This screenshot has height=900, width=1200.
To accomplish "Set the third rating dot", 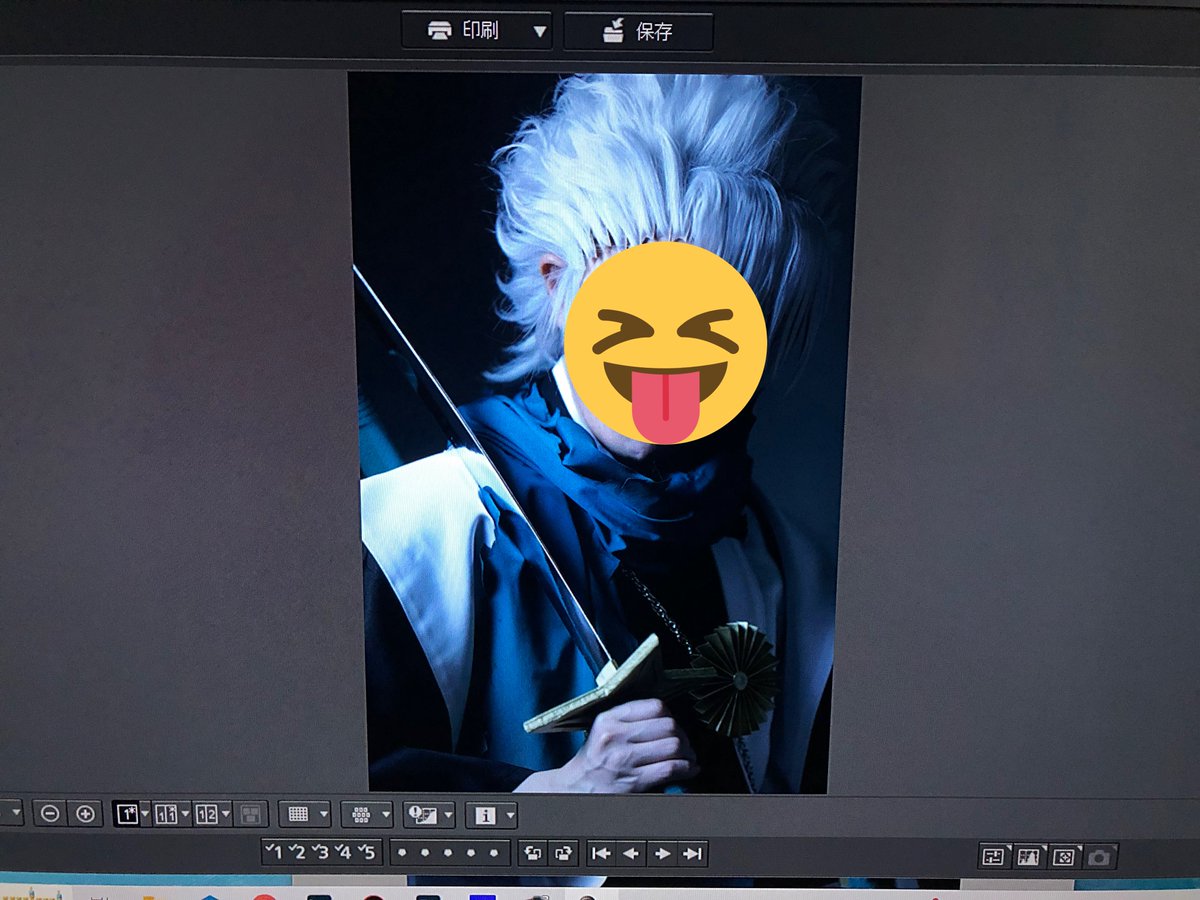I will point(448,853).
